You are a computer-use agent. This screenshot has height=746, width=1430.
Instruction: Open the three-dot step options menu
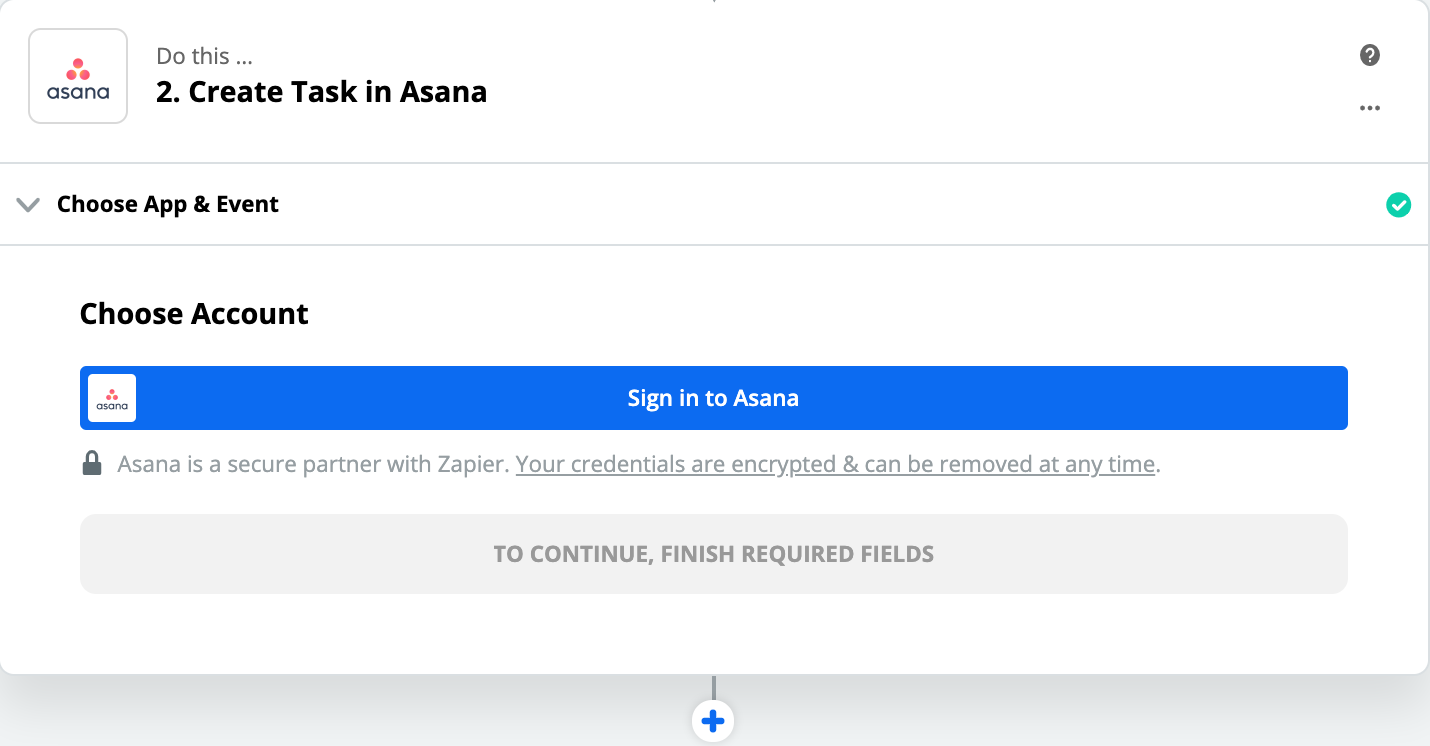(x=1370, y=108)
